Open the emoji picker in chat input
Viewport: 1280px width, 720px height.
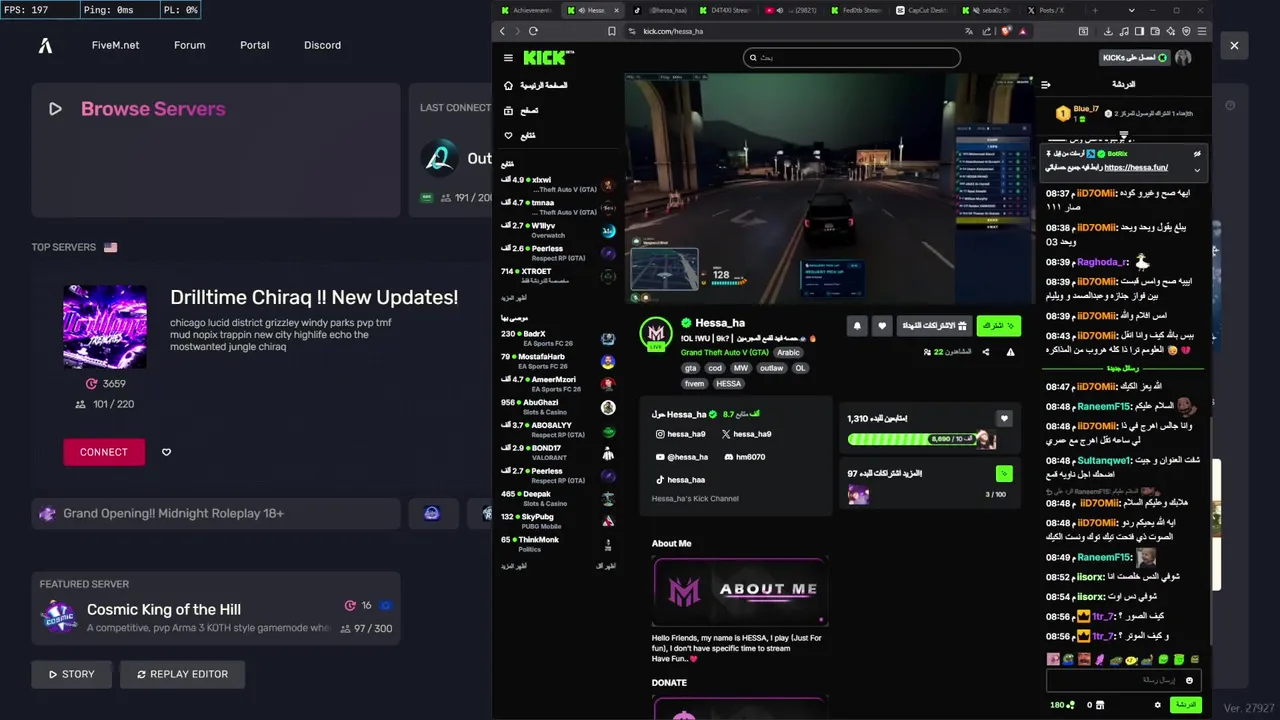point(1189,680)
